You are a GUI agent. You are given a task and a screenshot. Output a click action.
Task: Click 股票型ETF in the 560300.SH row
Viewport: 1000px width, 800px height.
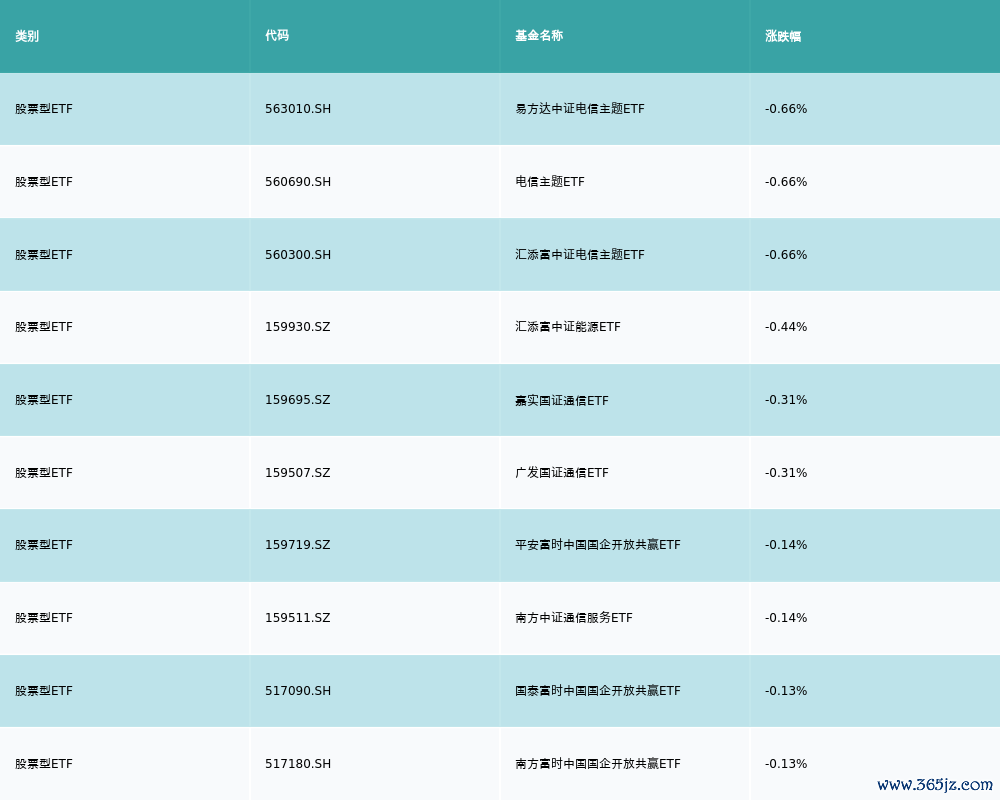[x=44, y=255]
